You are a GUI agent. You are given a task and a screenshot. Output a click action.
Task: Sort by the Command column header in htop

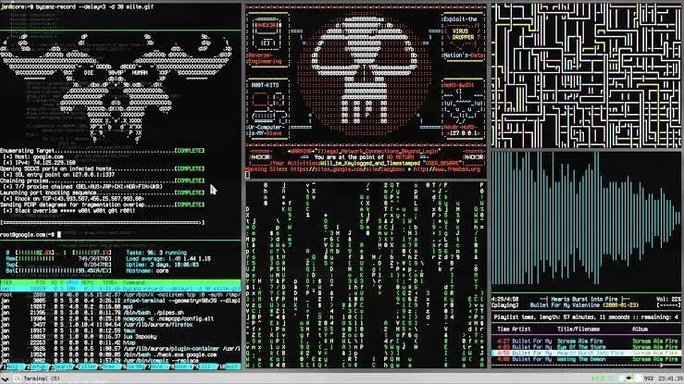(x=134, y=283)
